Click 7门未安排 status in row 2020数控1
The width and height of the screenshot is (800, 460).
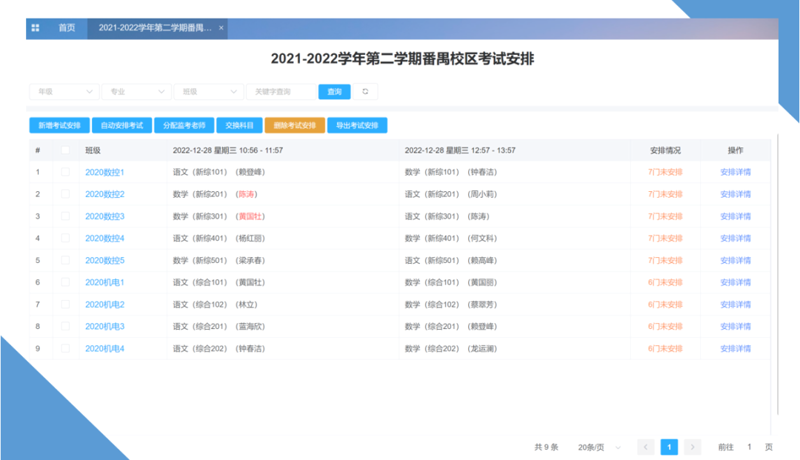[665, 172]
